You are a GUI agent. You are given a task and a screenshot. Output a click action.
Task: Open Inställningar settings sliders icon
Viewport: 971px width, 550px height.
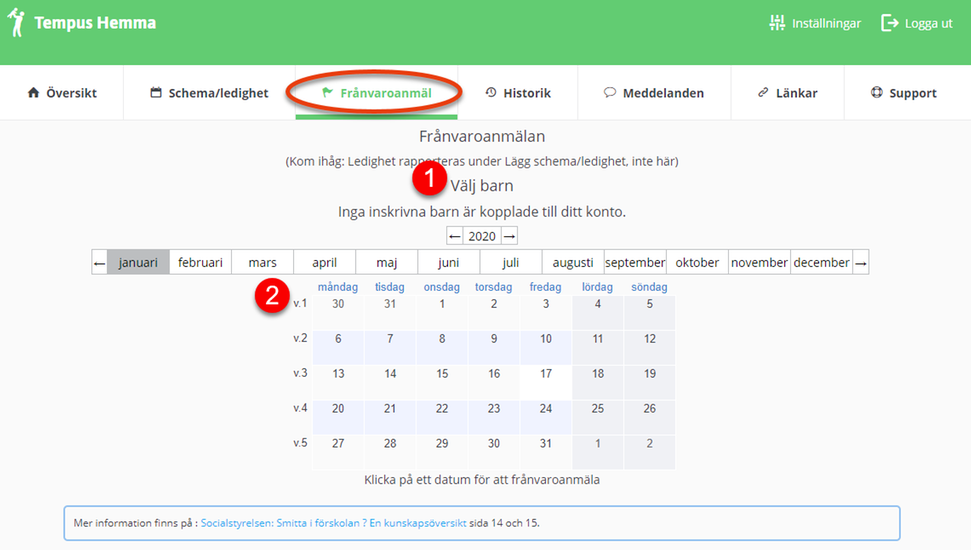[777, 23]
